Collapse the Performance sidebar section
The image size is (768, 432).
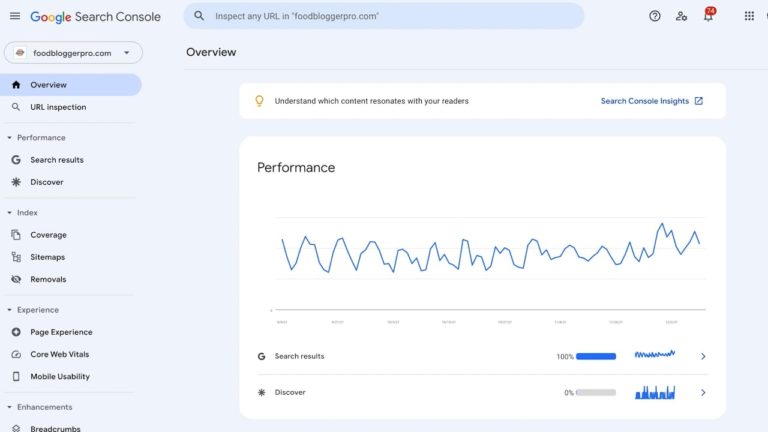coord(9,138)
